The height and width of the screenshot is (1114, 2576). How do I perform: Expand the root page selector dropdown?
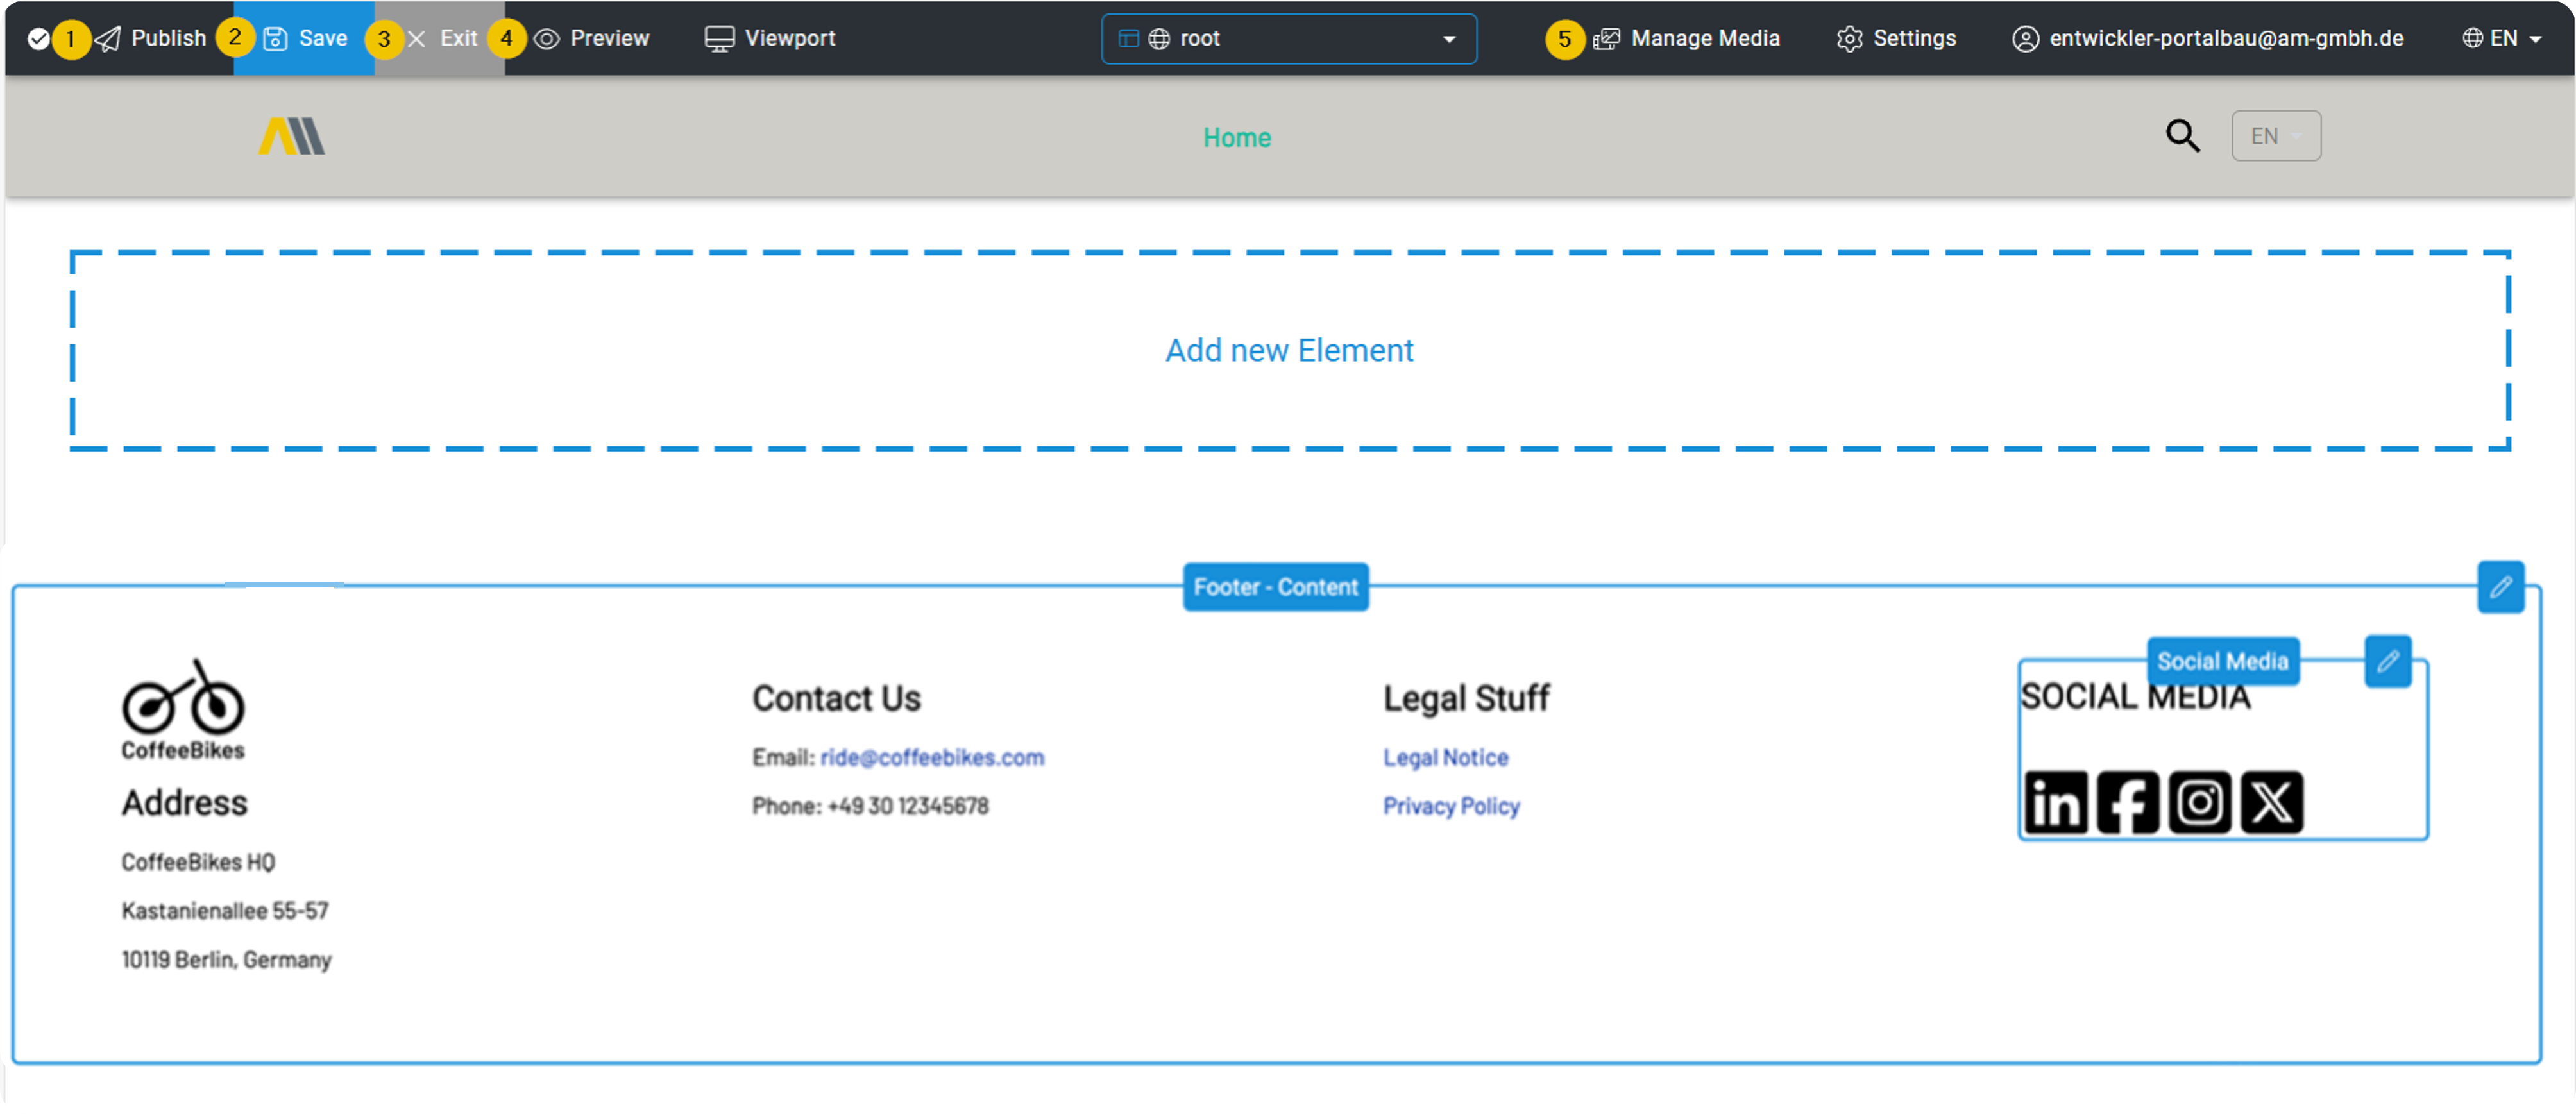pyautogui.click(x=1288, y=39)
